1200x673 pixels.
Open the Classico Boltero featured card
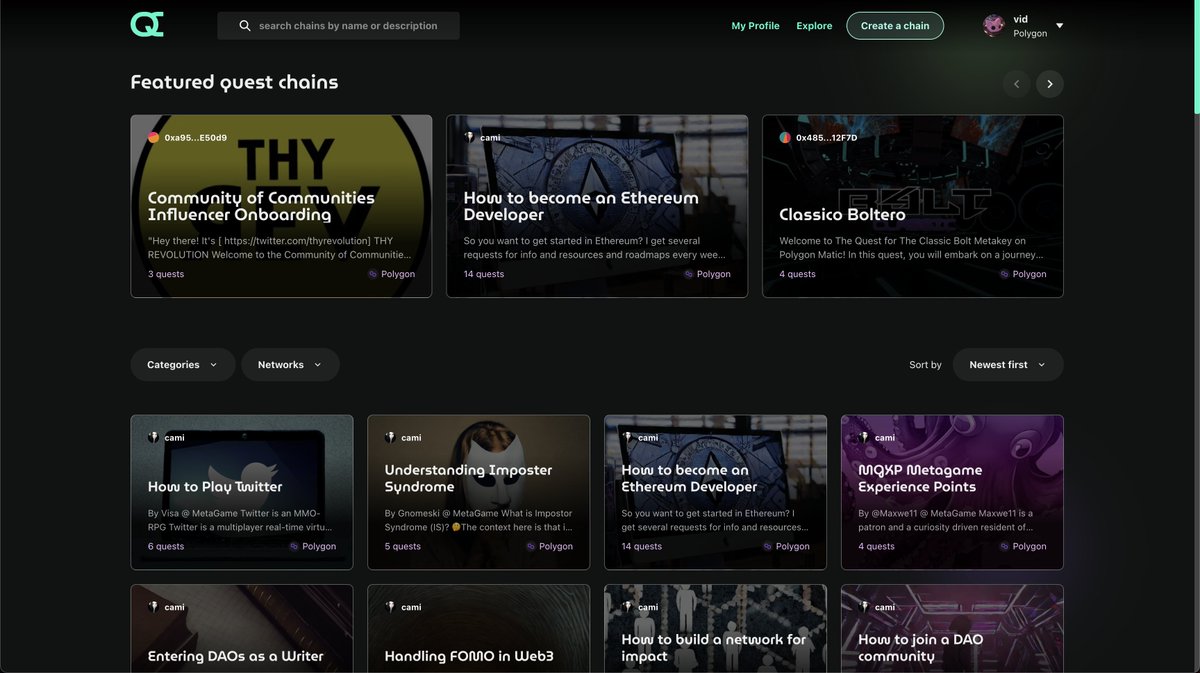[x=912, y=206]
